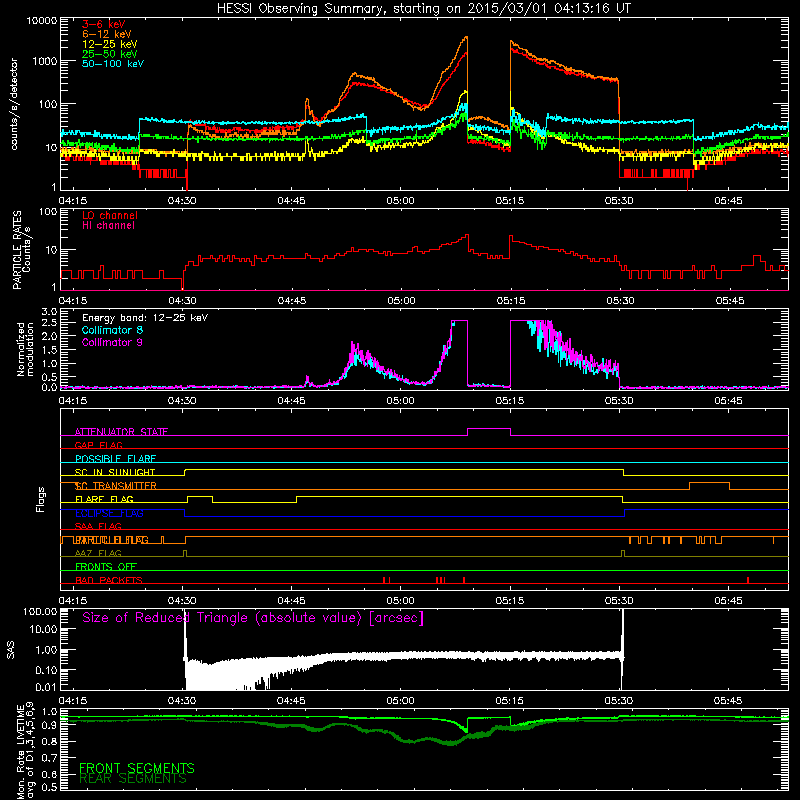The image size is (800, 800).
Task: Click the 'Energy band: 12-25 keV' label
Action: tap(144, 318)
